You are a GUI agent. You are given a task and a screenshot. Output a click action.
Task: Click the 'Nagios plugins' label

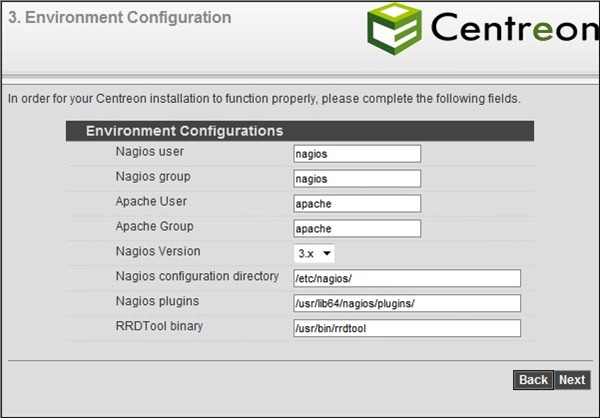(157, 301)
